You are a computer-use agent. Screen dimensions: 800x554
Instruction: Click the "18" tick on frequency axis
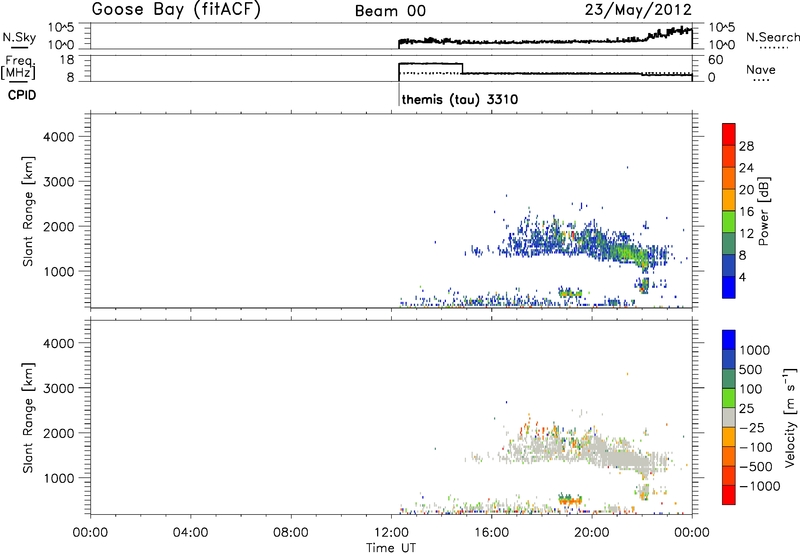(x=66, y=60)
